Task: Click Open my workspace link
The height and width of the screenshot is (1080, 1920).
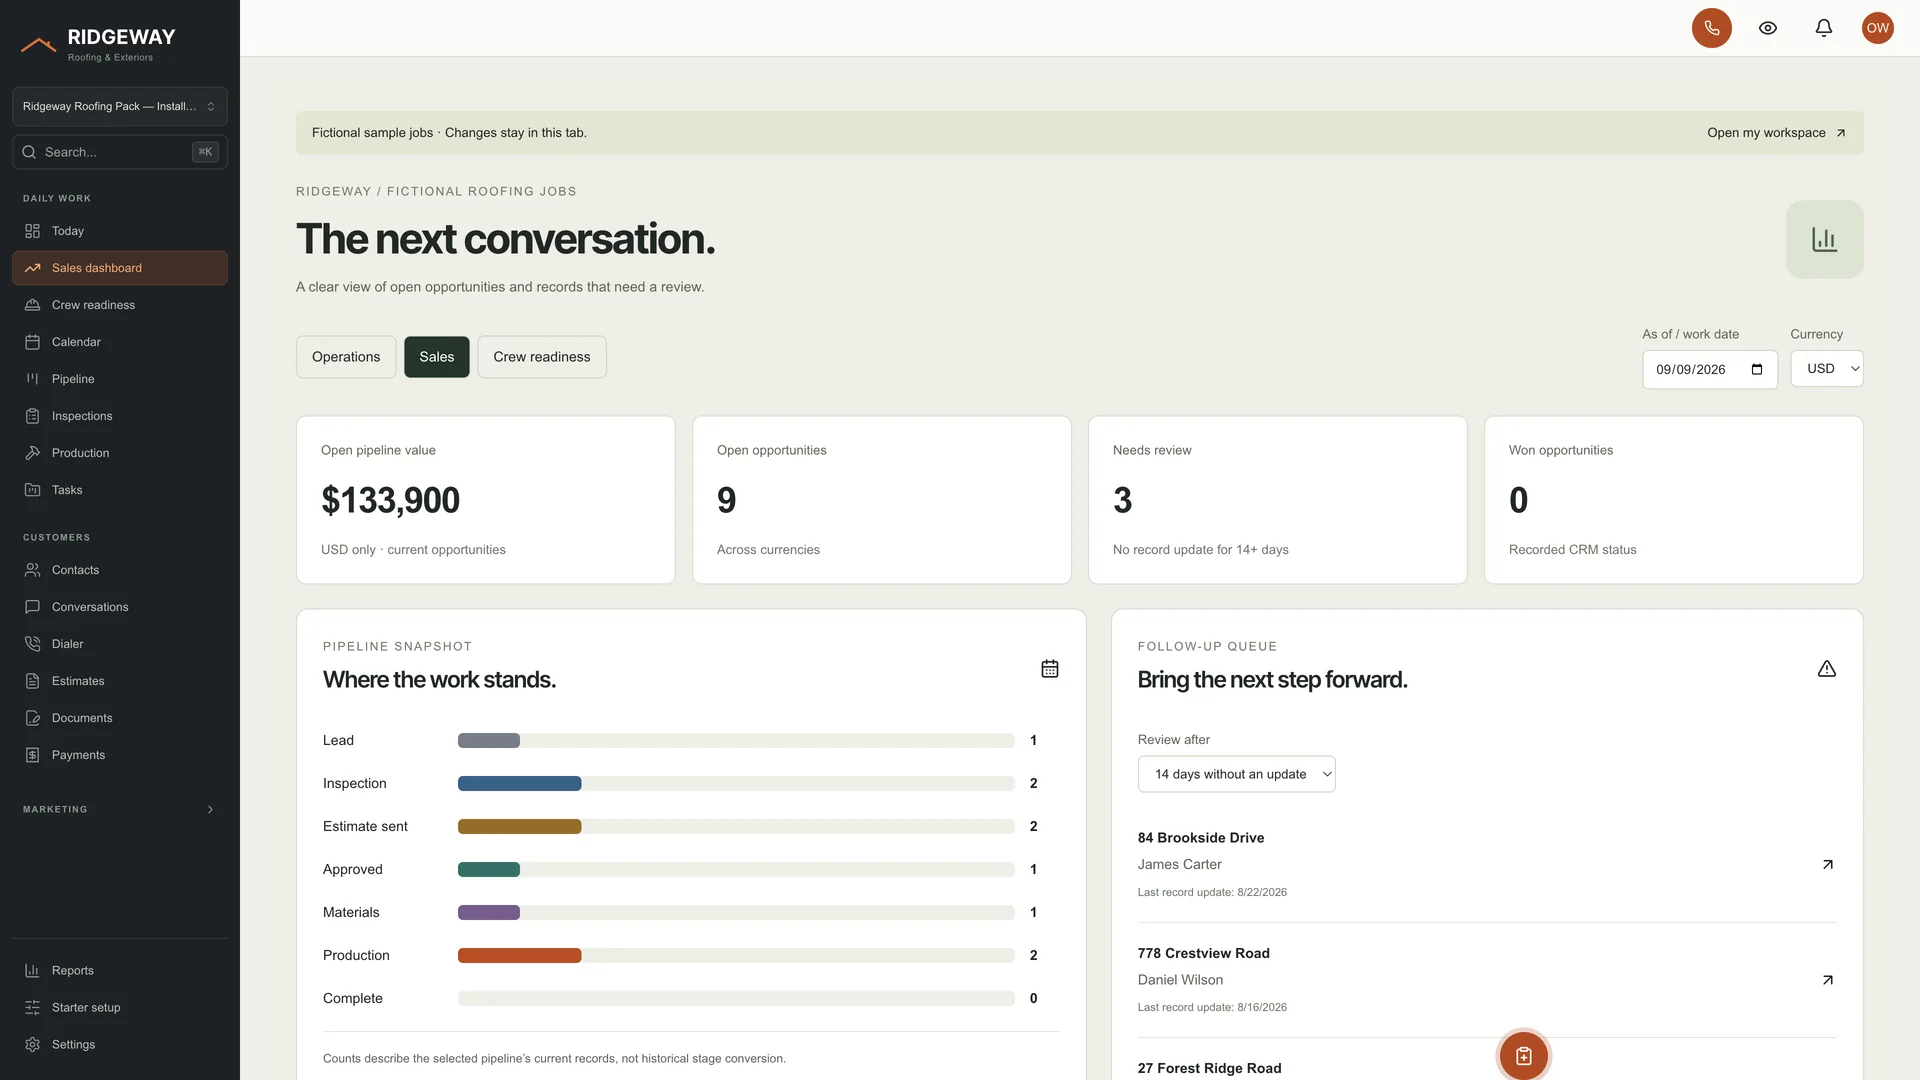Action: [x=1776, y=133]
